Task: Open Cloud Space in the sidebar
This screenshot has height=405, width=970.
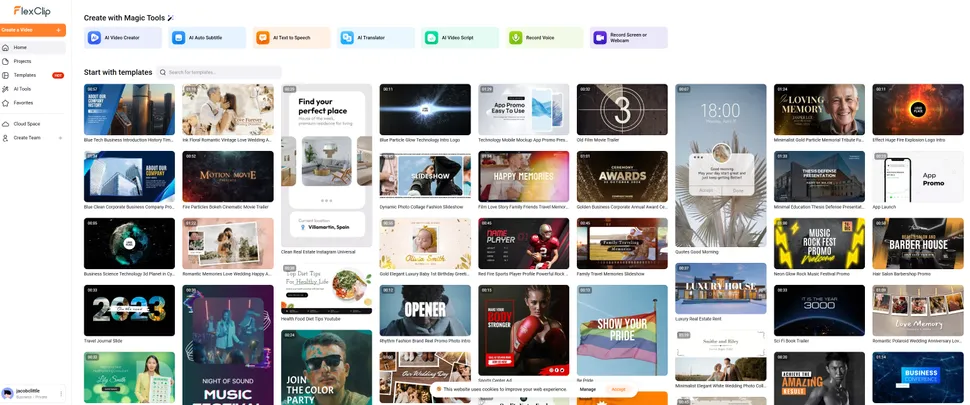Action: click(x=26, y=124)
